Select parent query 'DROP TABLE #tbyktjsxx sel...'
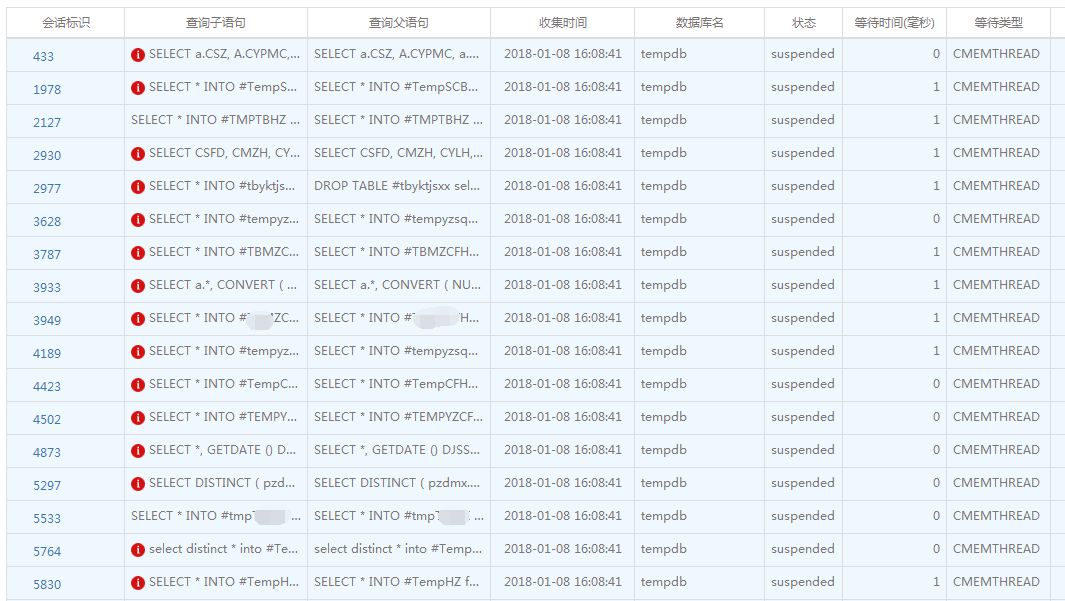The image size is (1065, 601). tap(397, 186)
